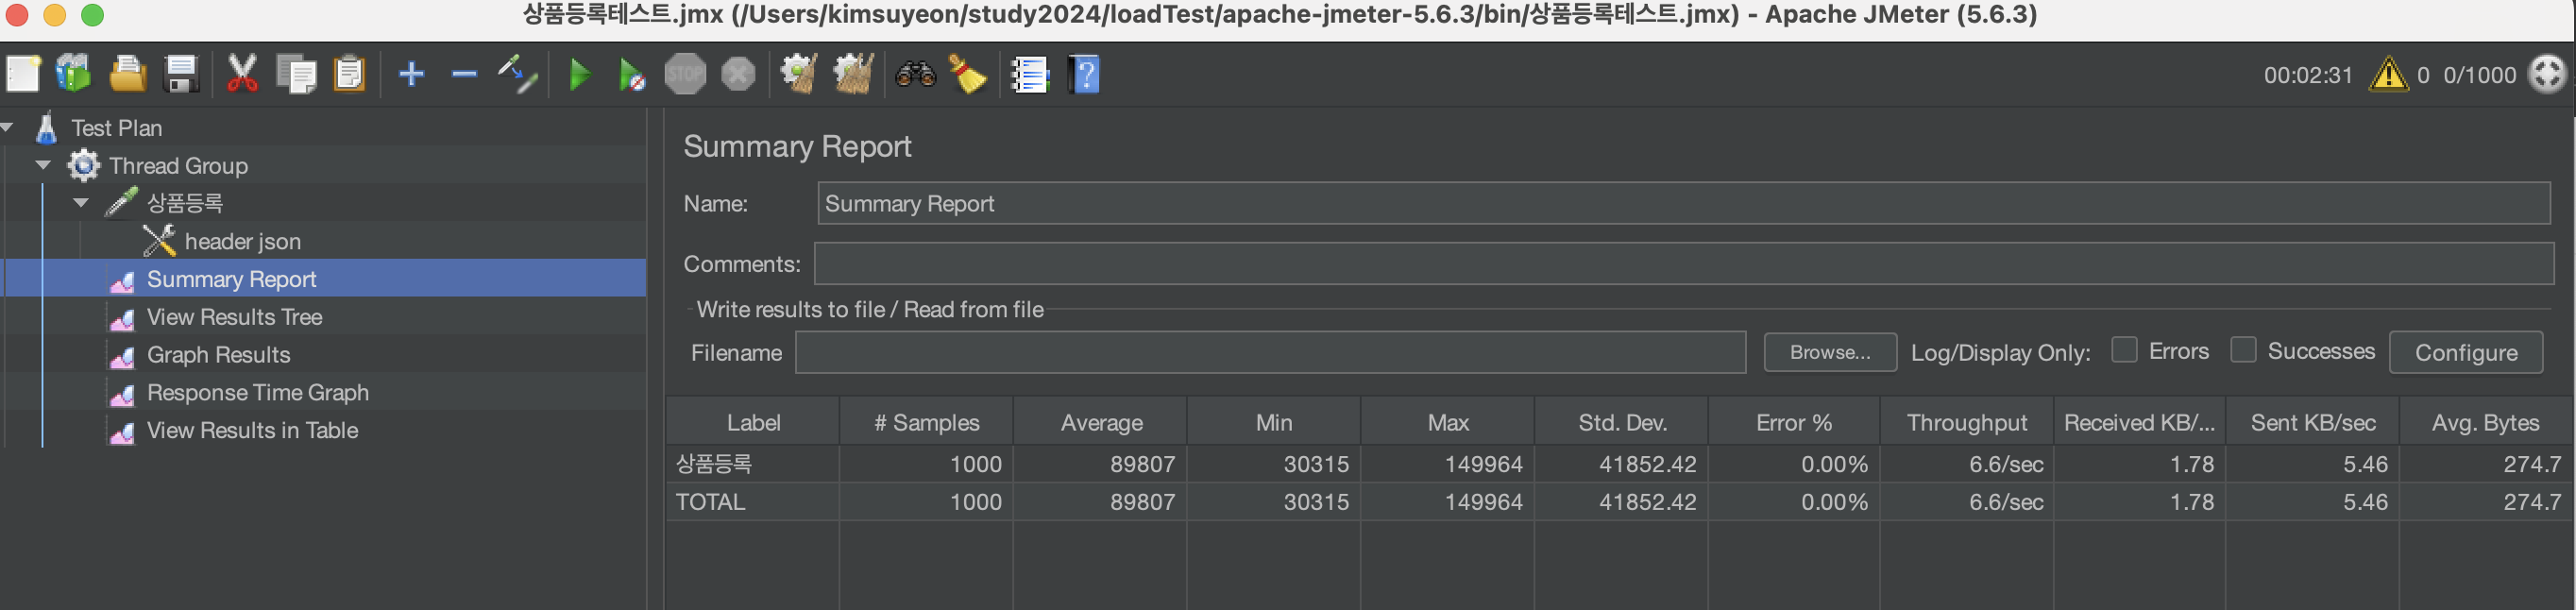Select Summary Report in the tree
Image resolution: width=2576 pixels, height=610 pixels.
pos(231,279)
